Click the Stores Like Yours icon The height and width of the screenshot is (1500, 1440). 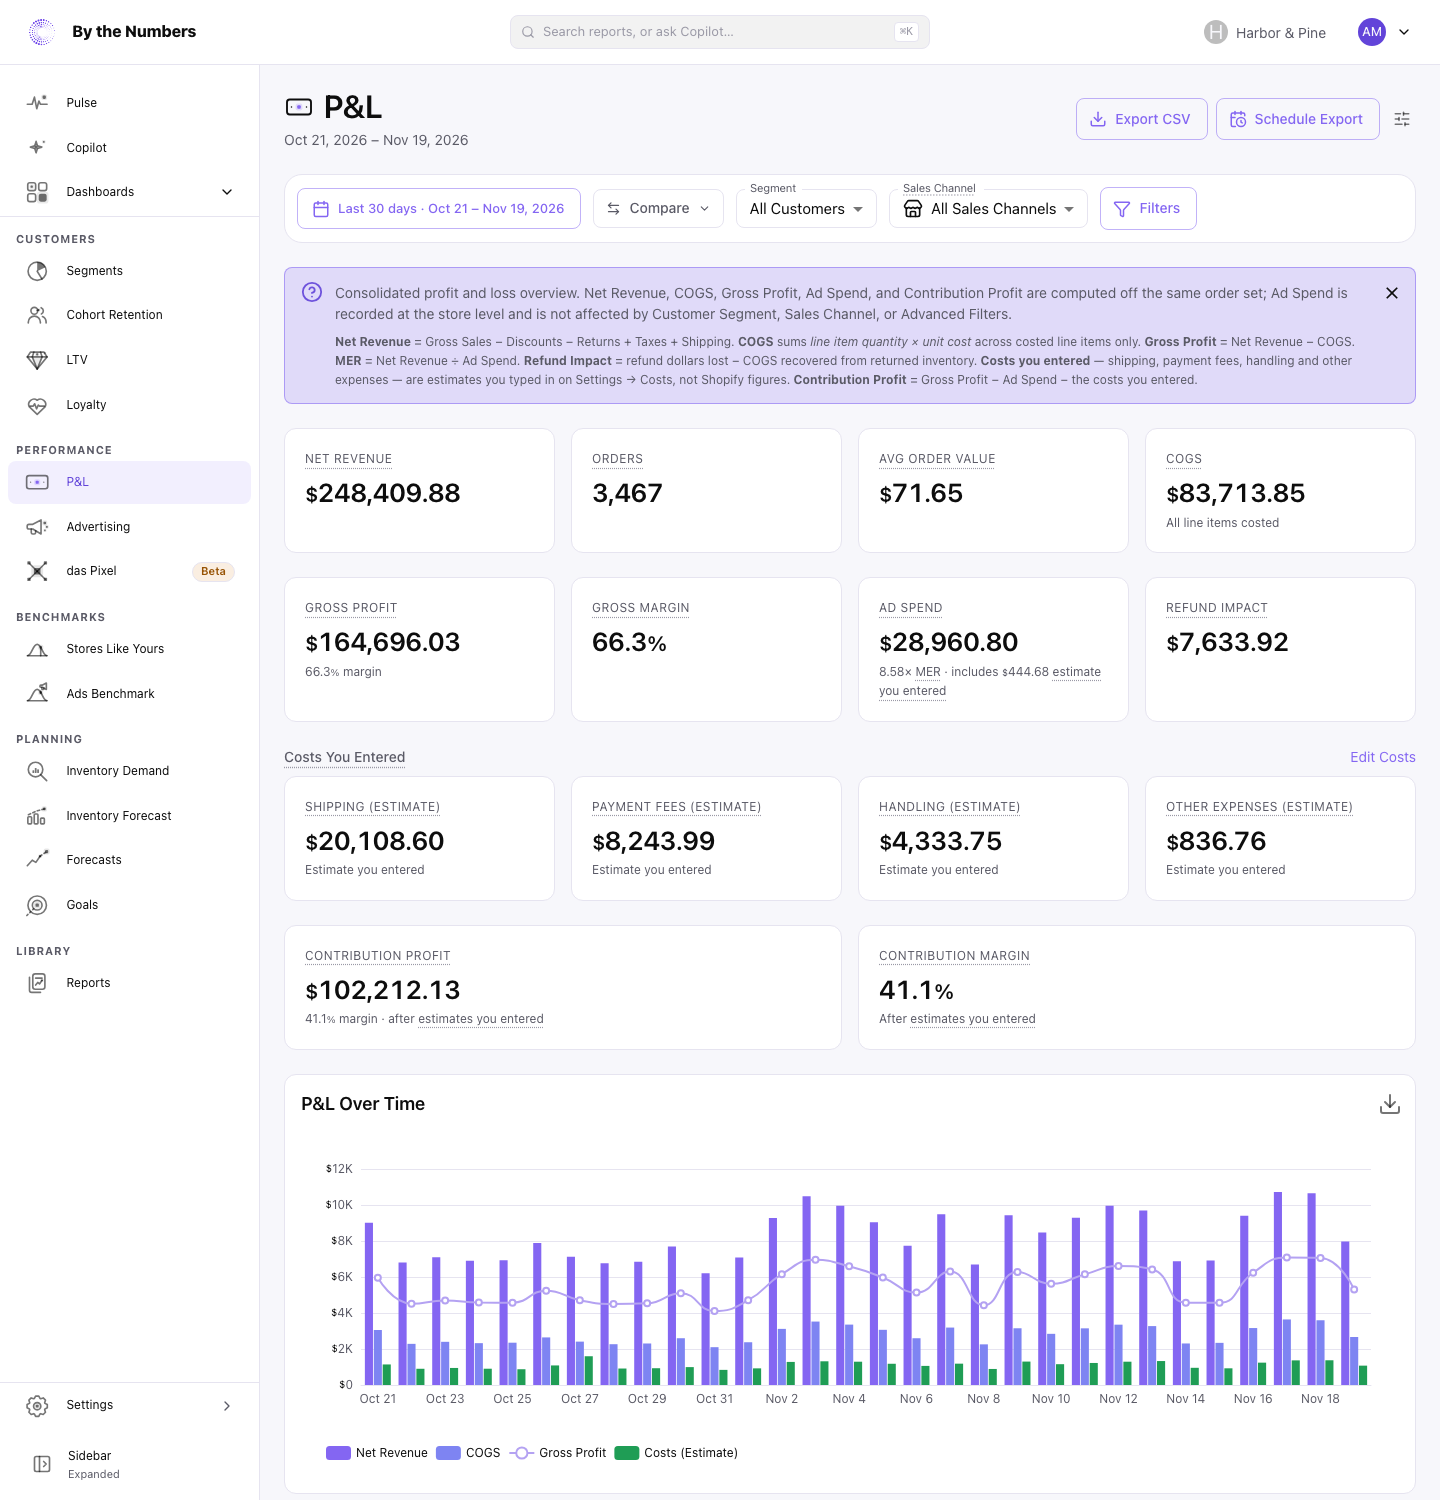click(x=37, y=649)
